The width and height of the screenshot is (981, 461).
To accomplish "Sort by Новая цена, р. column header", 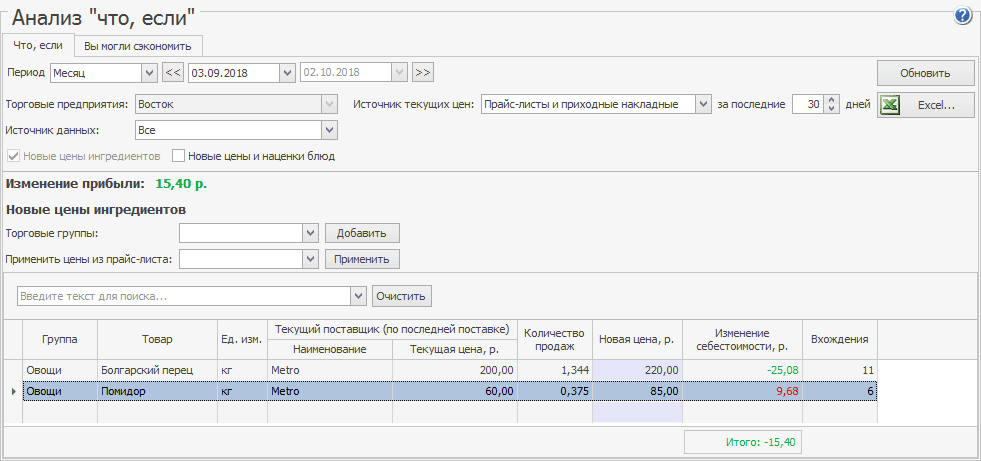I will point(637,339).
